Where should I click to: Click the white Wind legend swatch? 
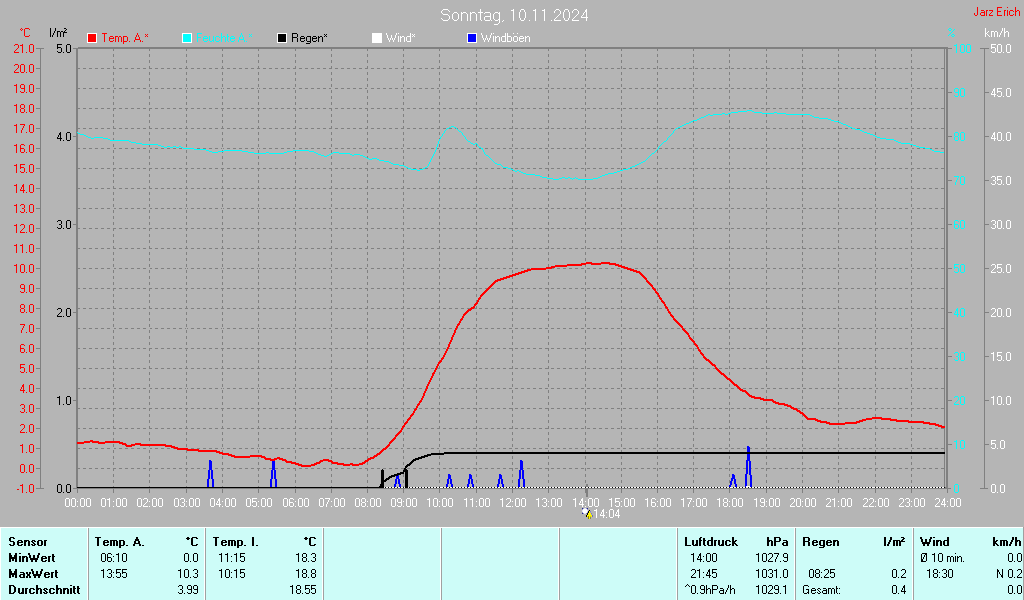(x=377, y=38)
